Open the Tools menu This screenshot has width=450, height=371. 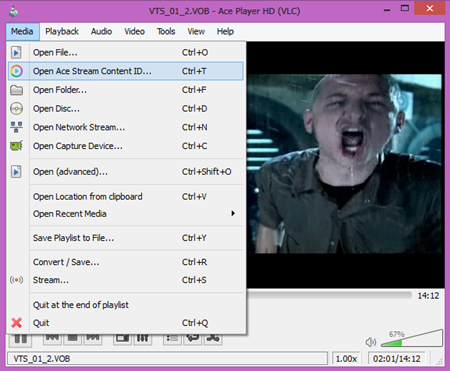(166, 32)
